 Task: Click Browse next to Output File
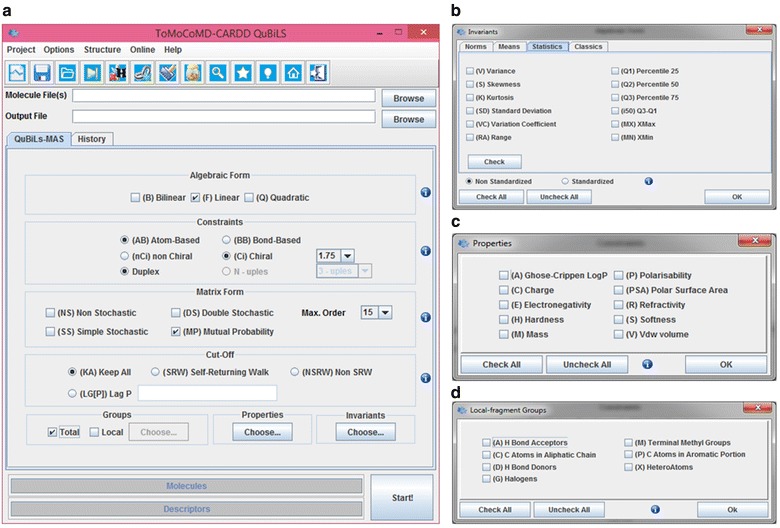408,119
